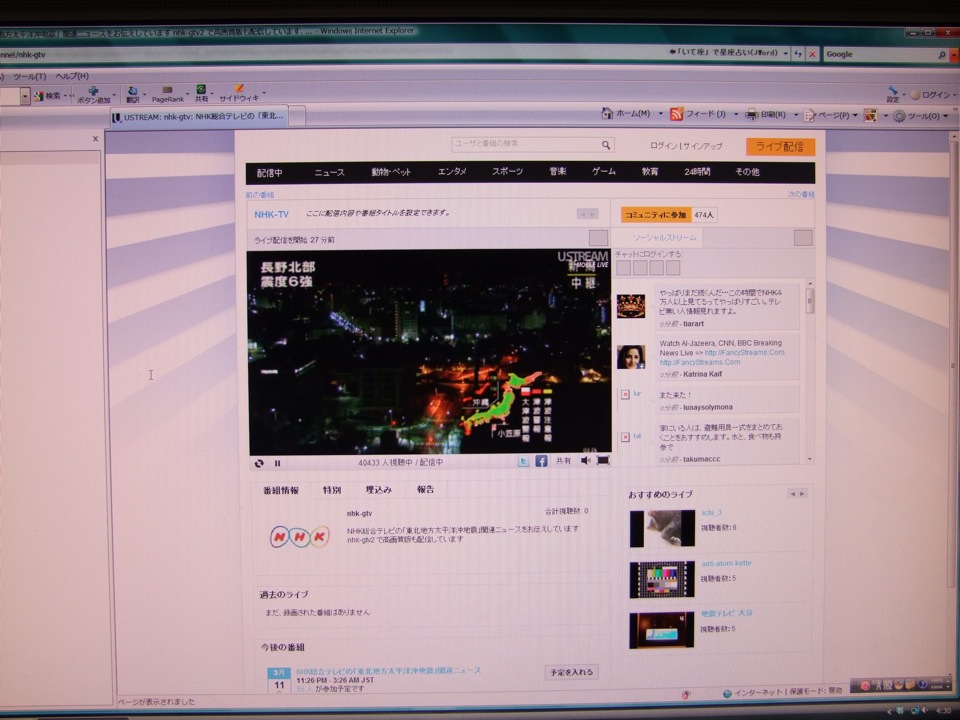
Task: Click the Facebook share icon under the video
Action: pos(541,461)
